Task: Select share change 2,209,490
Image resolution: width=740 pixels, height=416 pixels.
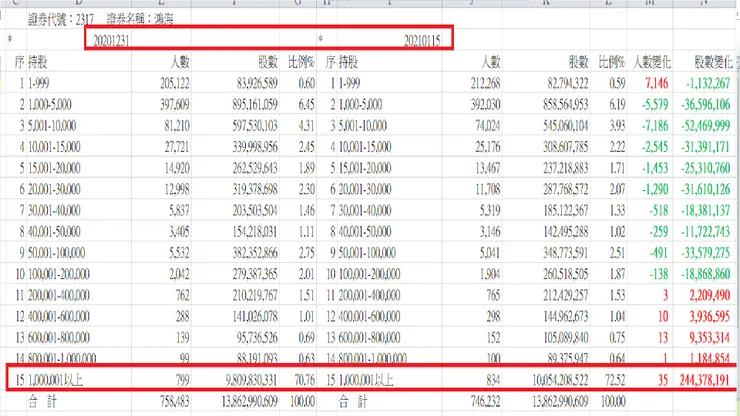Action: pyautogui.click(x=710, y=296)
